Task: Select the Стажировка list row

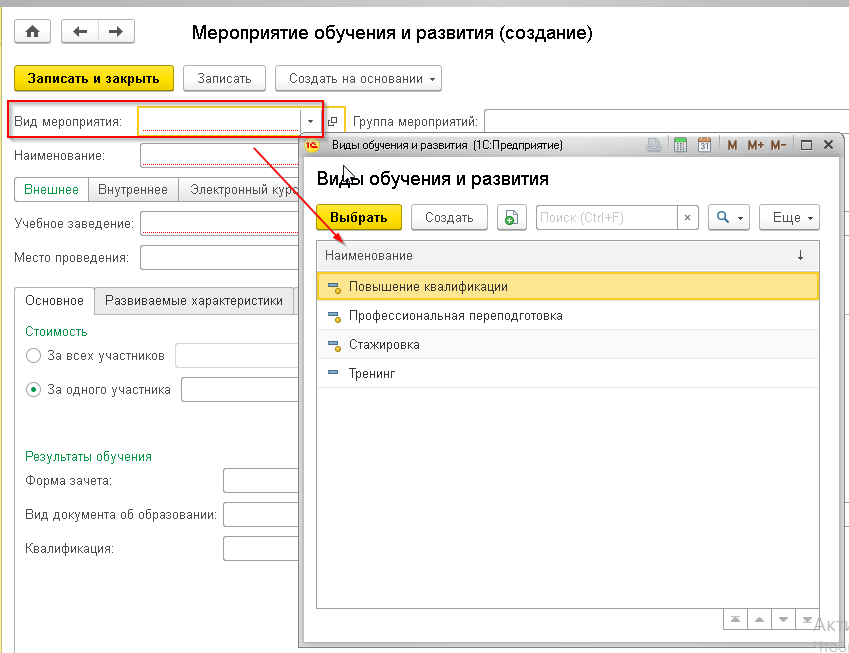Action: [384, 344]
